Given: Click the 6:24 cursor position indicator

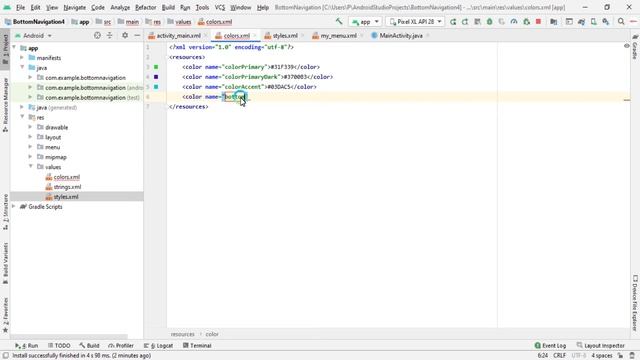Looking at the screenshot, I should [542, 356].
